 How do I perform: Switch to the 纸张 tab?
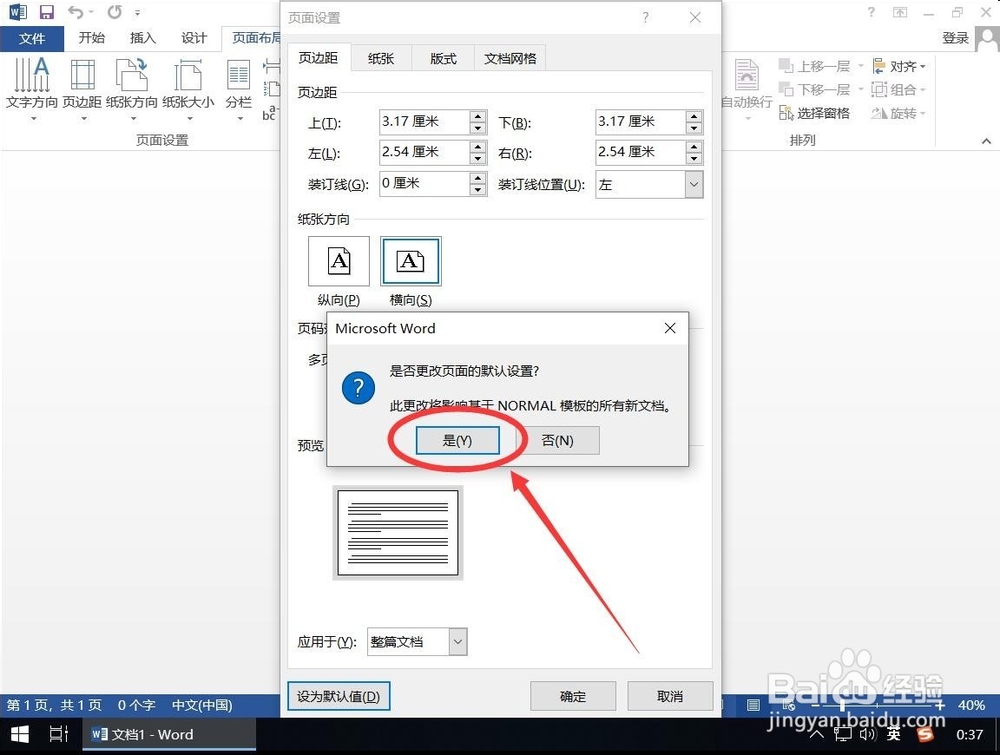381,58
